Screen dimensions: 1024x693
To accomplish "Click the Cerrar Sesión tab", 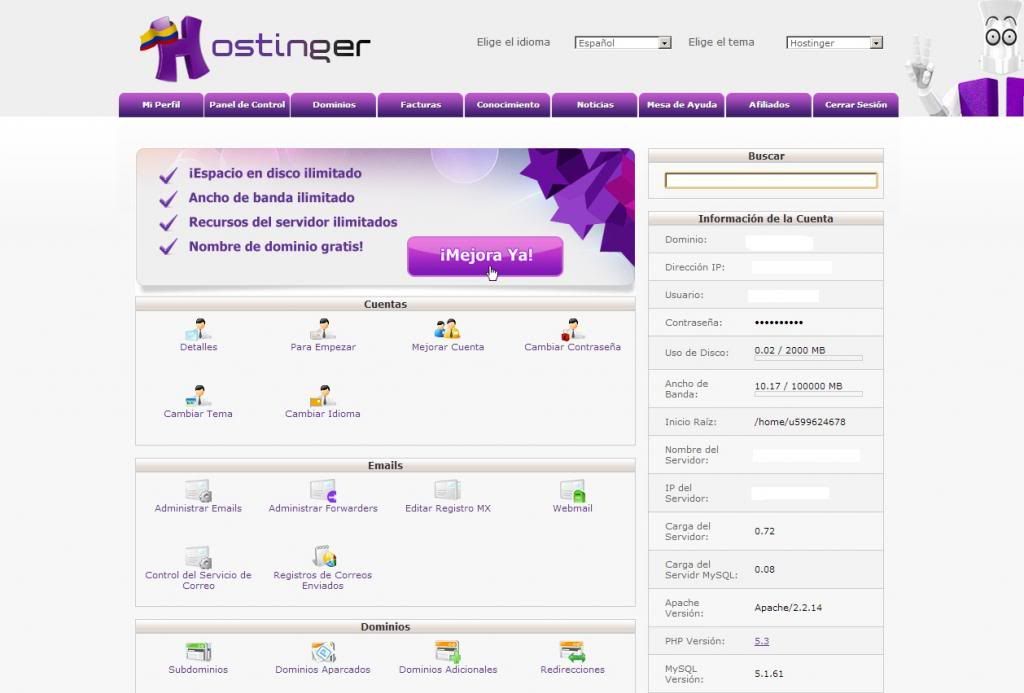I will click(856, 105).
